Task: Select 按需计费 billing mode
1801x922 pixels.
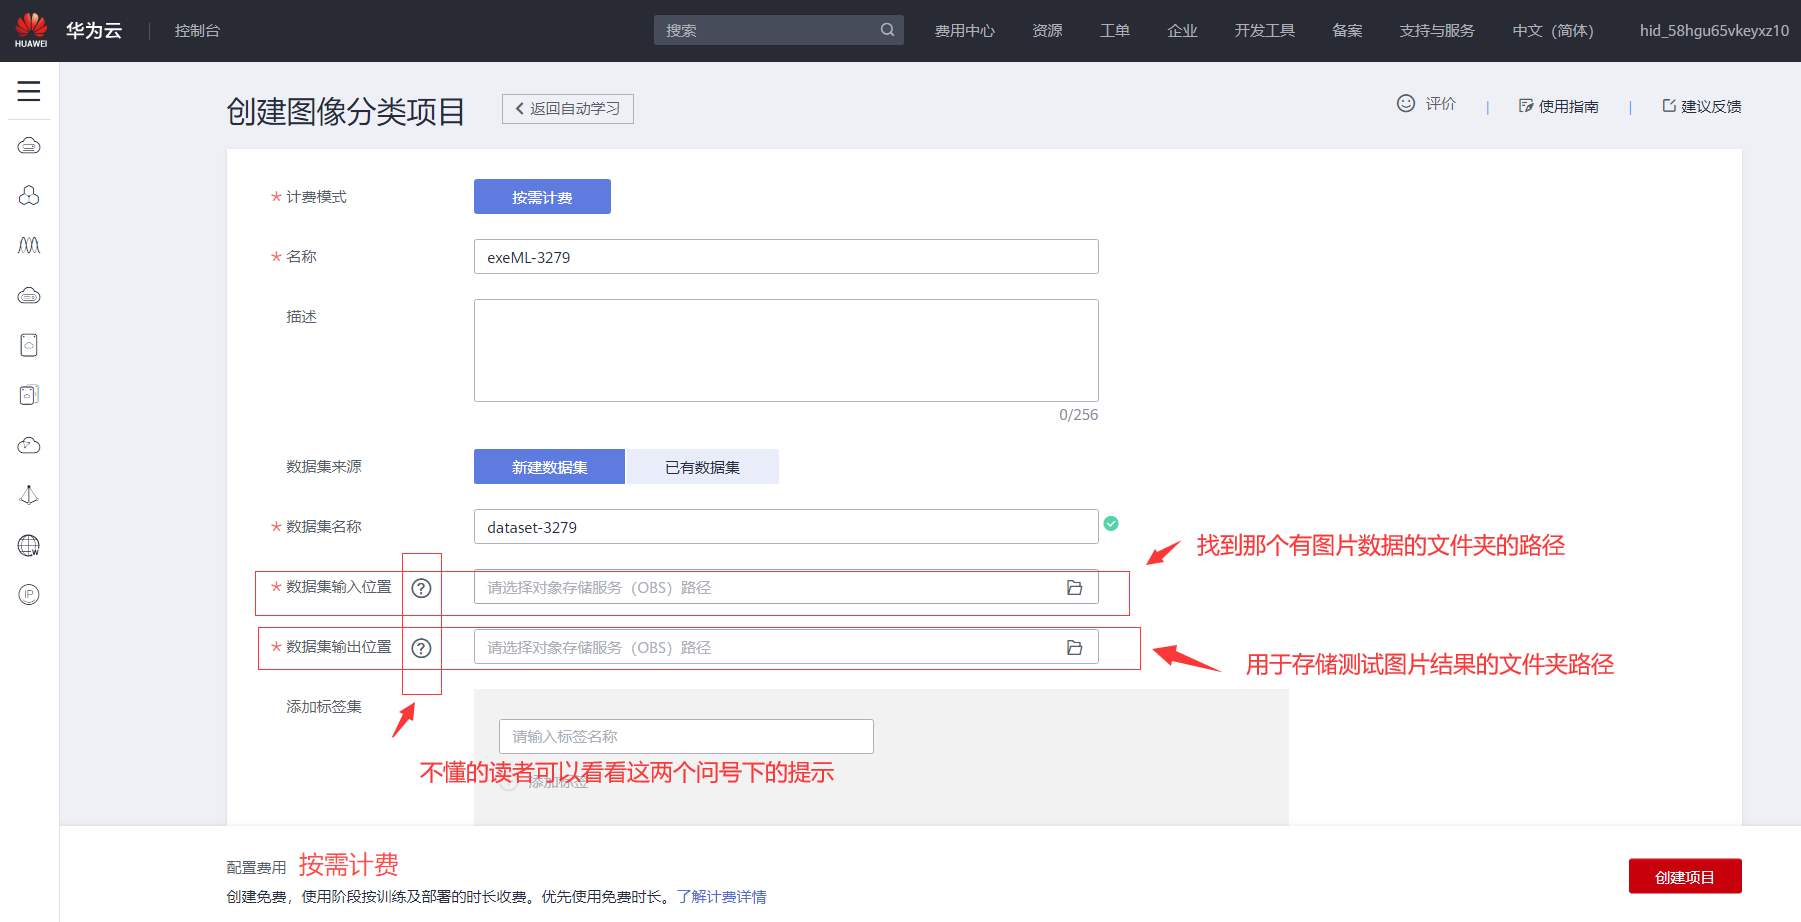Action: pyautogui.click(x=542, y=197)
